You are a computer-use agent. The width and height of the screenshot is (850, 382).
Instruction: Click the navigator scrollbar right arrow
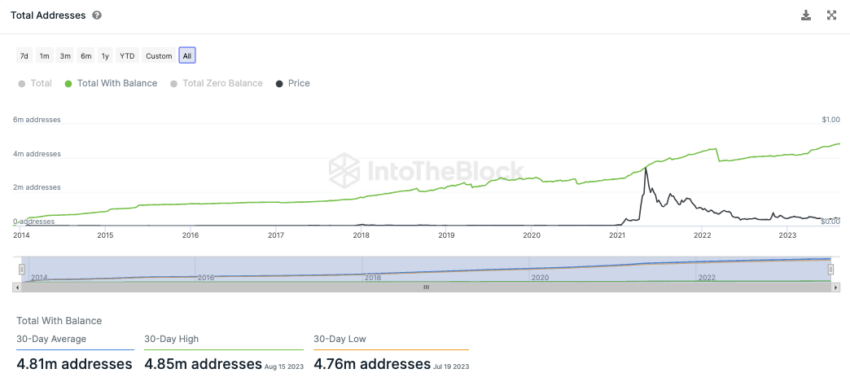[x=834, y=287]
